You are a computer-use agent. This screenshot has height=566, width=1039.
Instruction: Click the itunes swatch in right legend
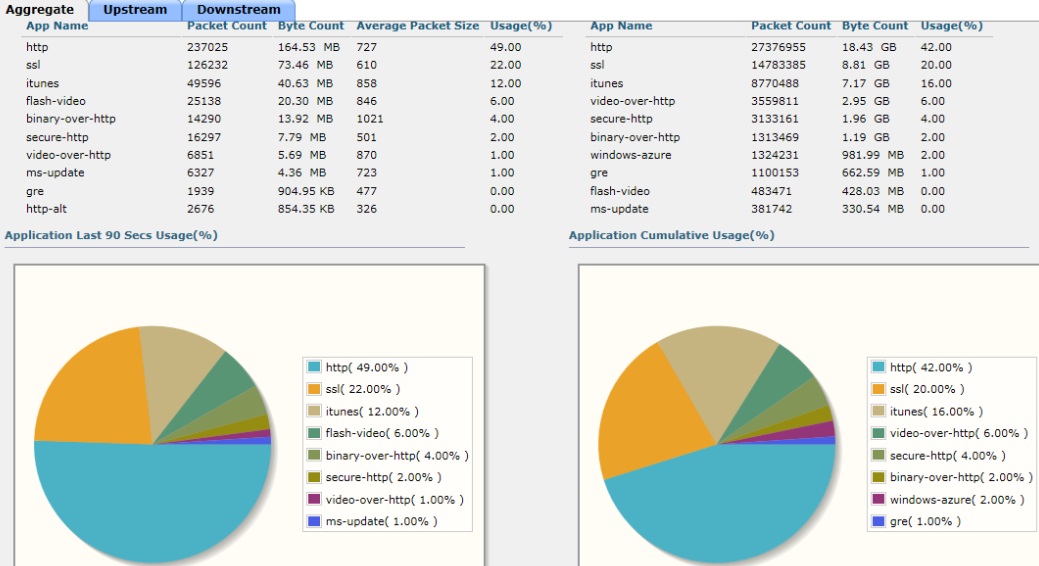click(x=879, y=411)
